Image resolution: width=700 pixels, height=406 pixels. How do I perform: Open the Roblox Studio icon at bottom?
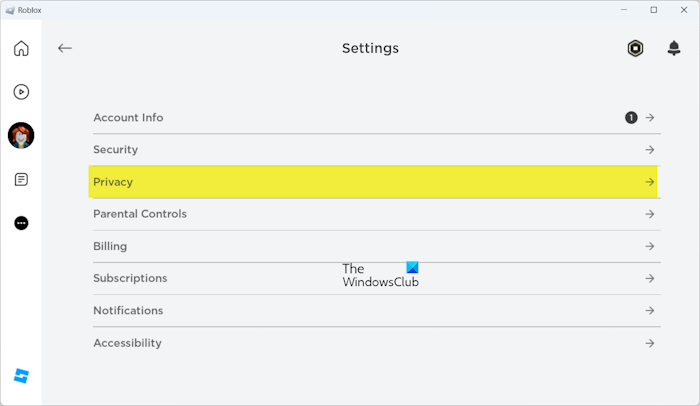point(21,376)
